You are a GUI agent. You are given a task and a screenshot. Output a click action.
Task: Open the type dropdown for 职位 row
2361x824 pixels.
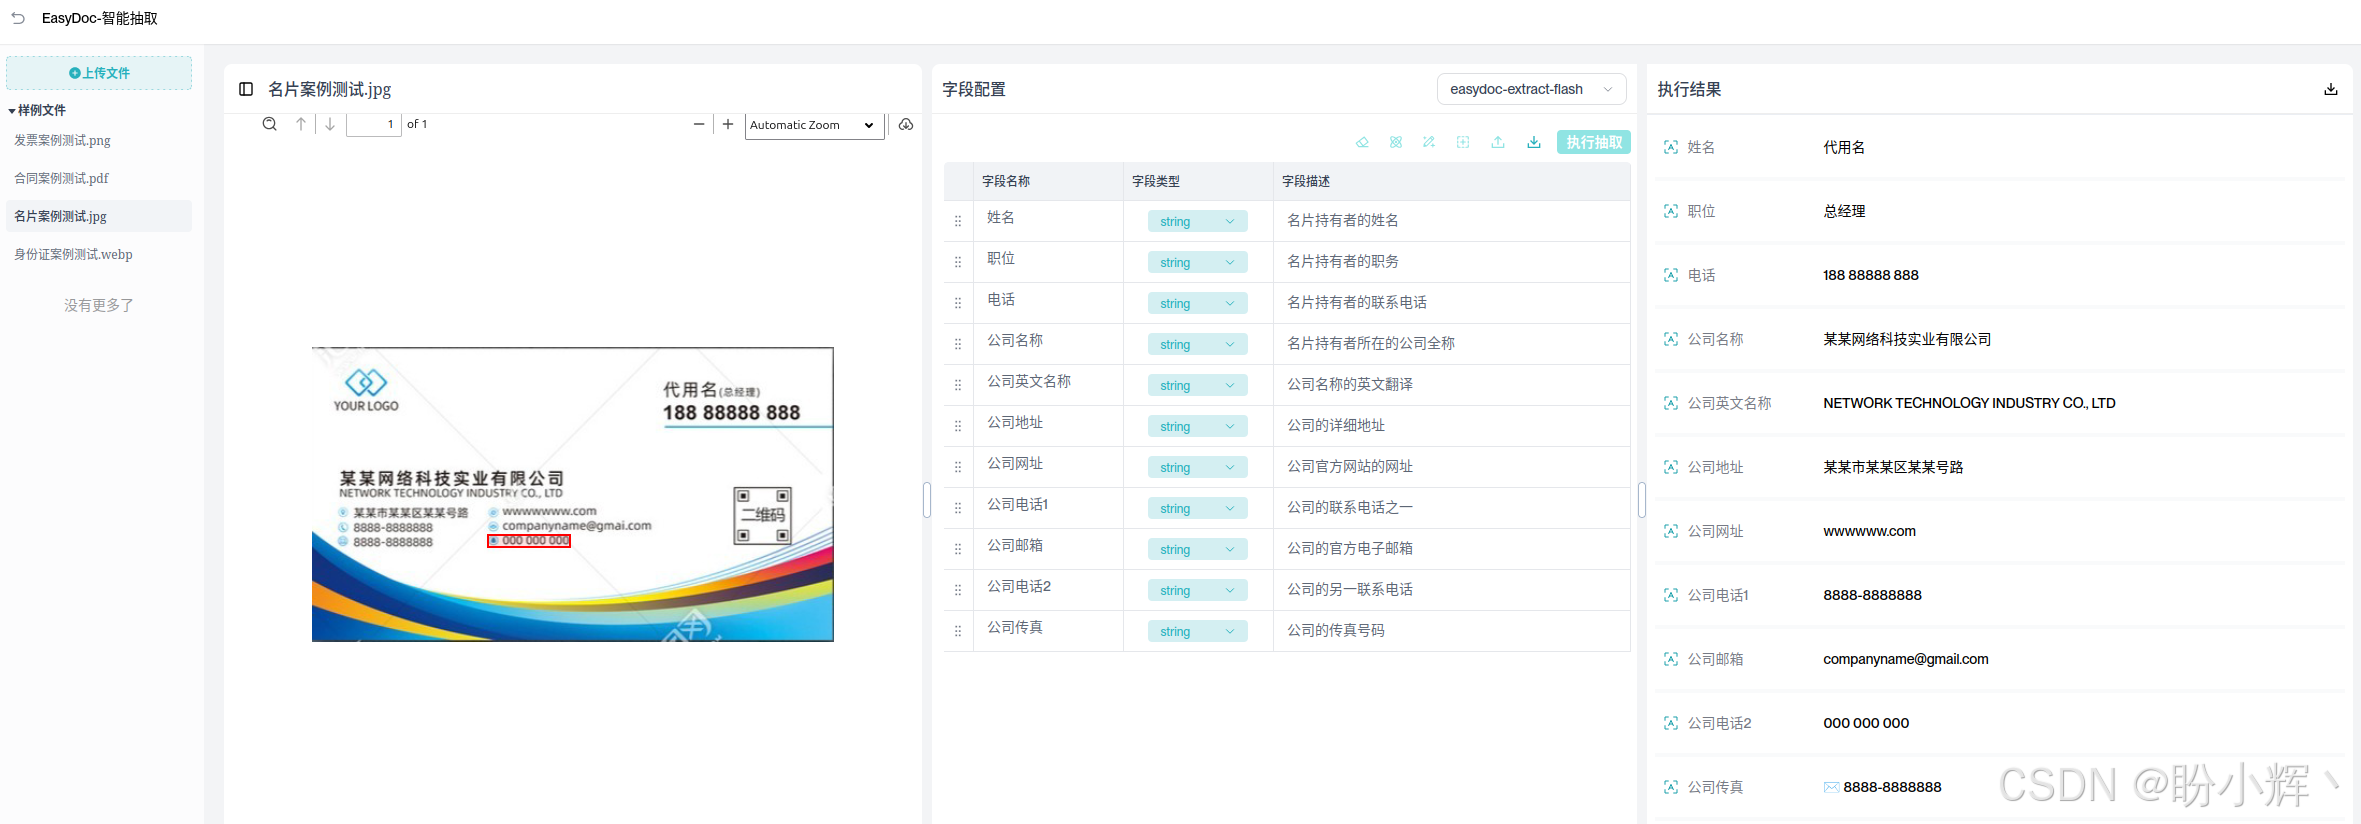(1197, 262)
